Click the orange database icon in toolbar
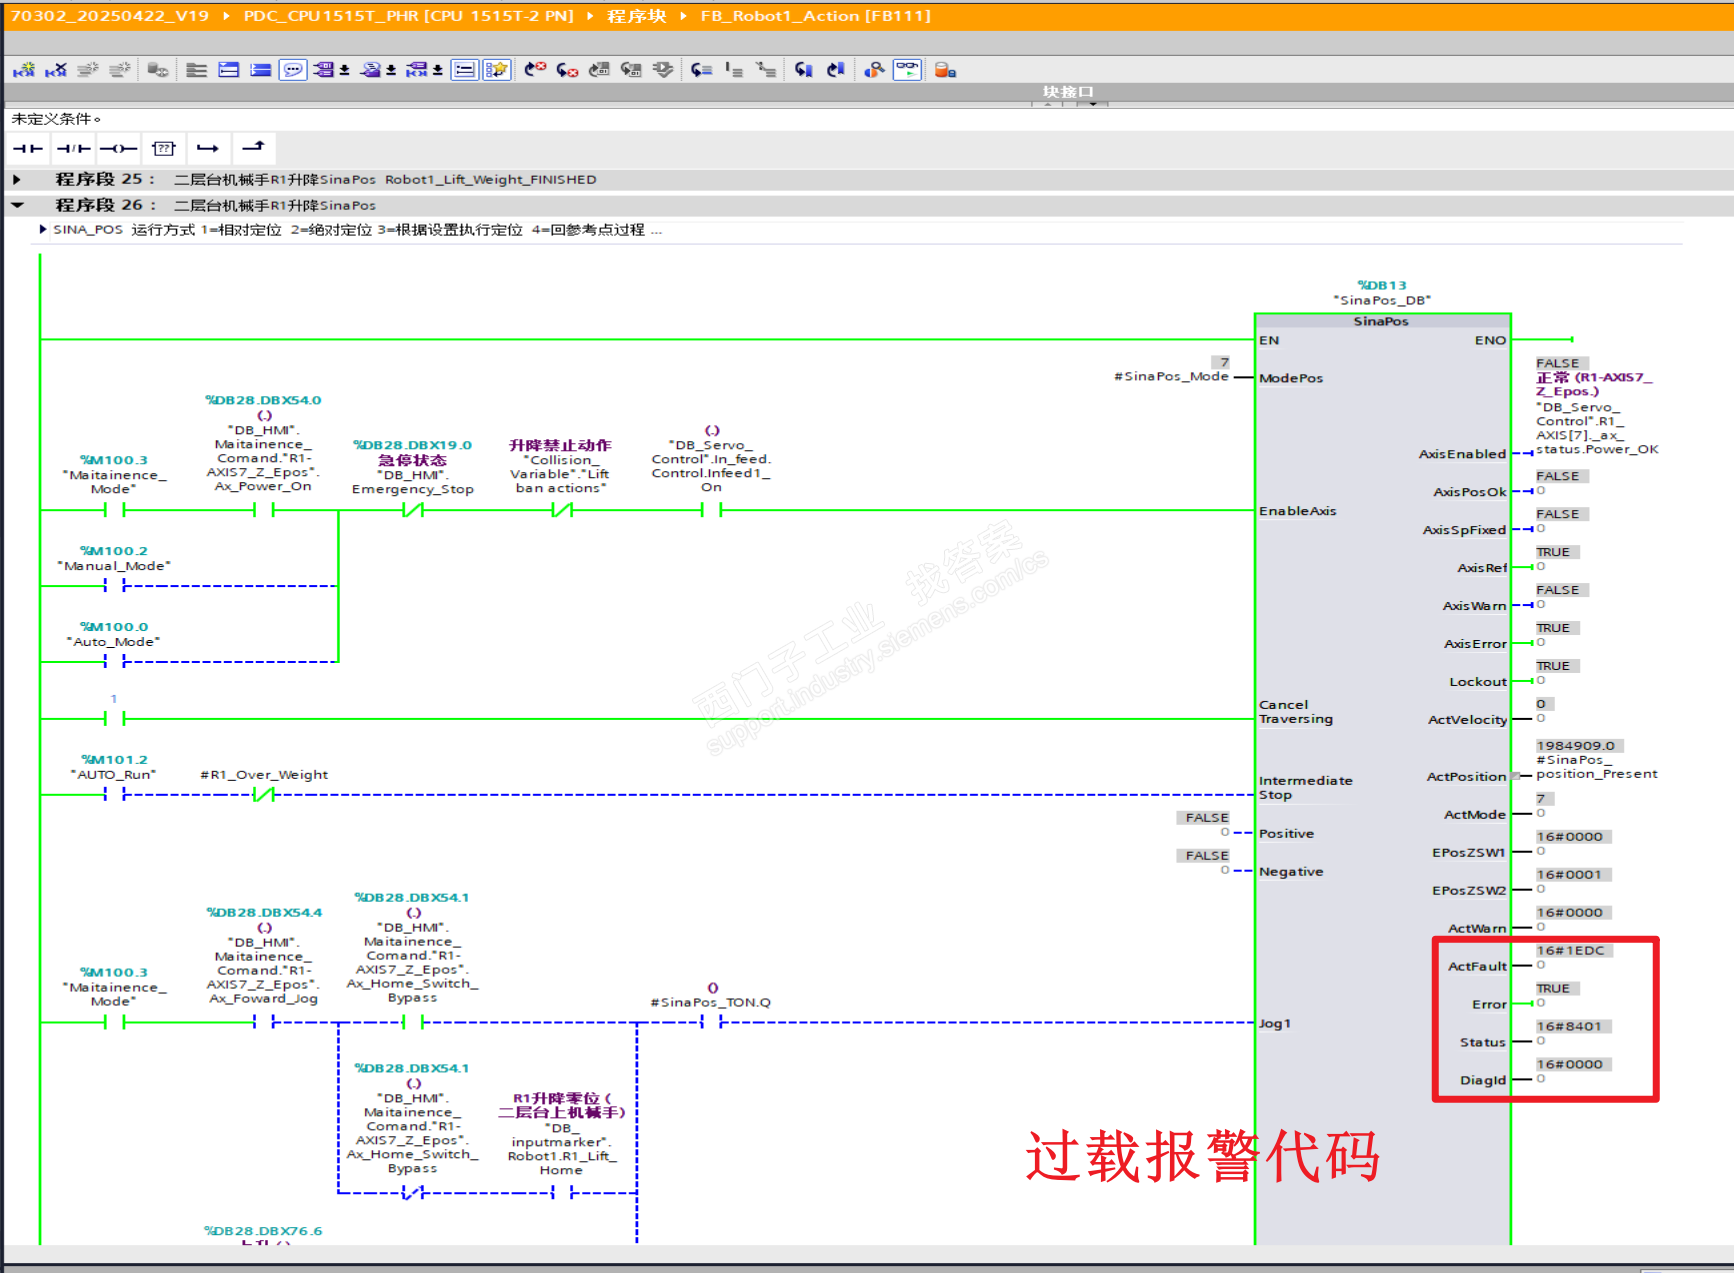 [945, 70]
